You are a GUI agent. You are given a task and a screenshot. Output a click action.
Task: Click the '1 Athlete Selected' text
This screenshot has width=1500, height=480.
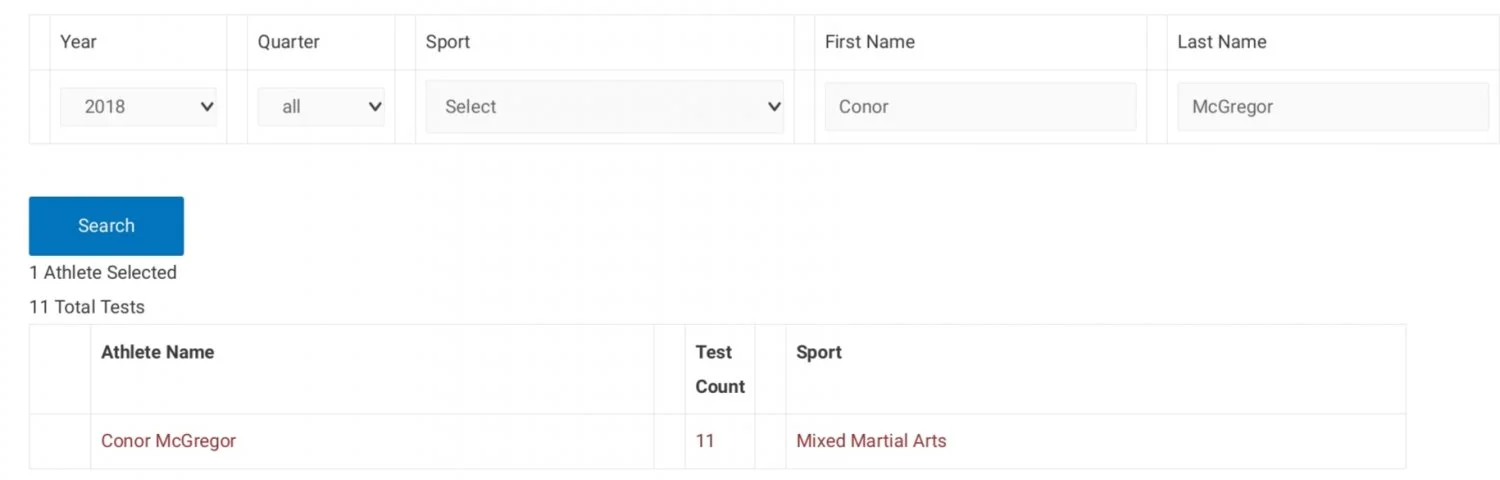click(x=103, y=273)
